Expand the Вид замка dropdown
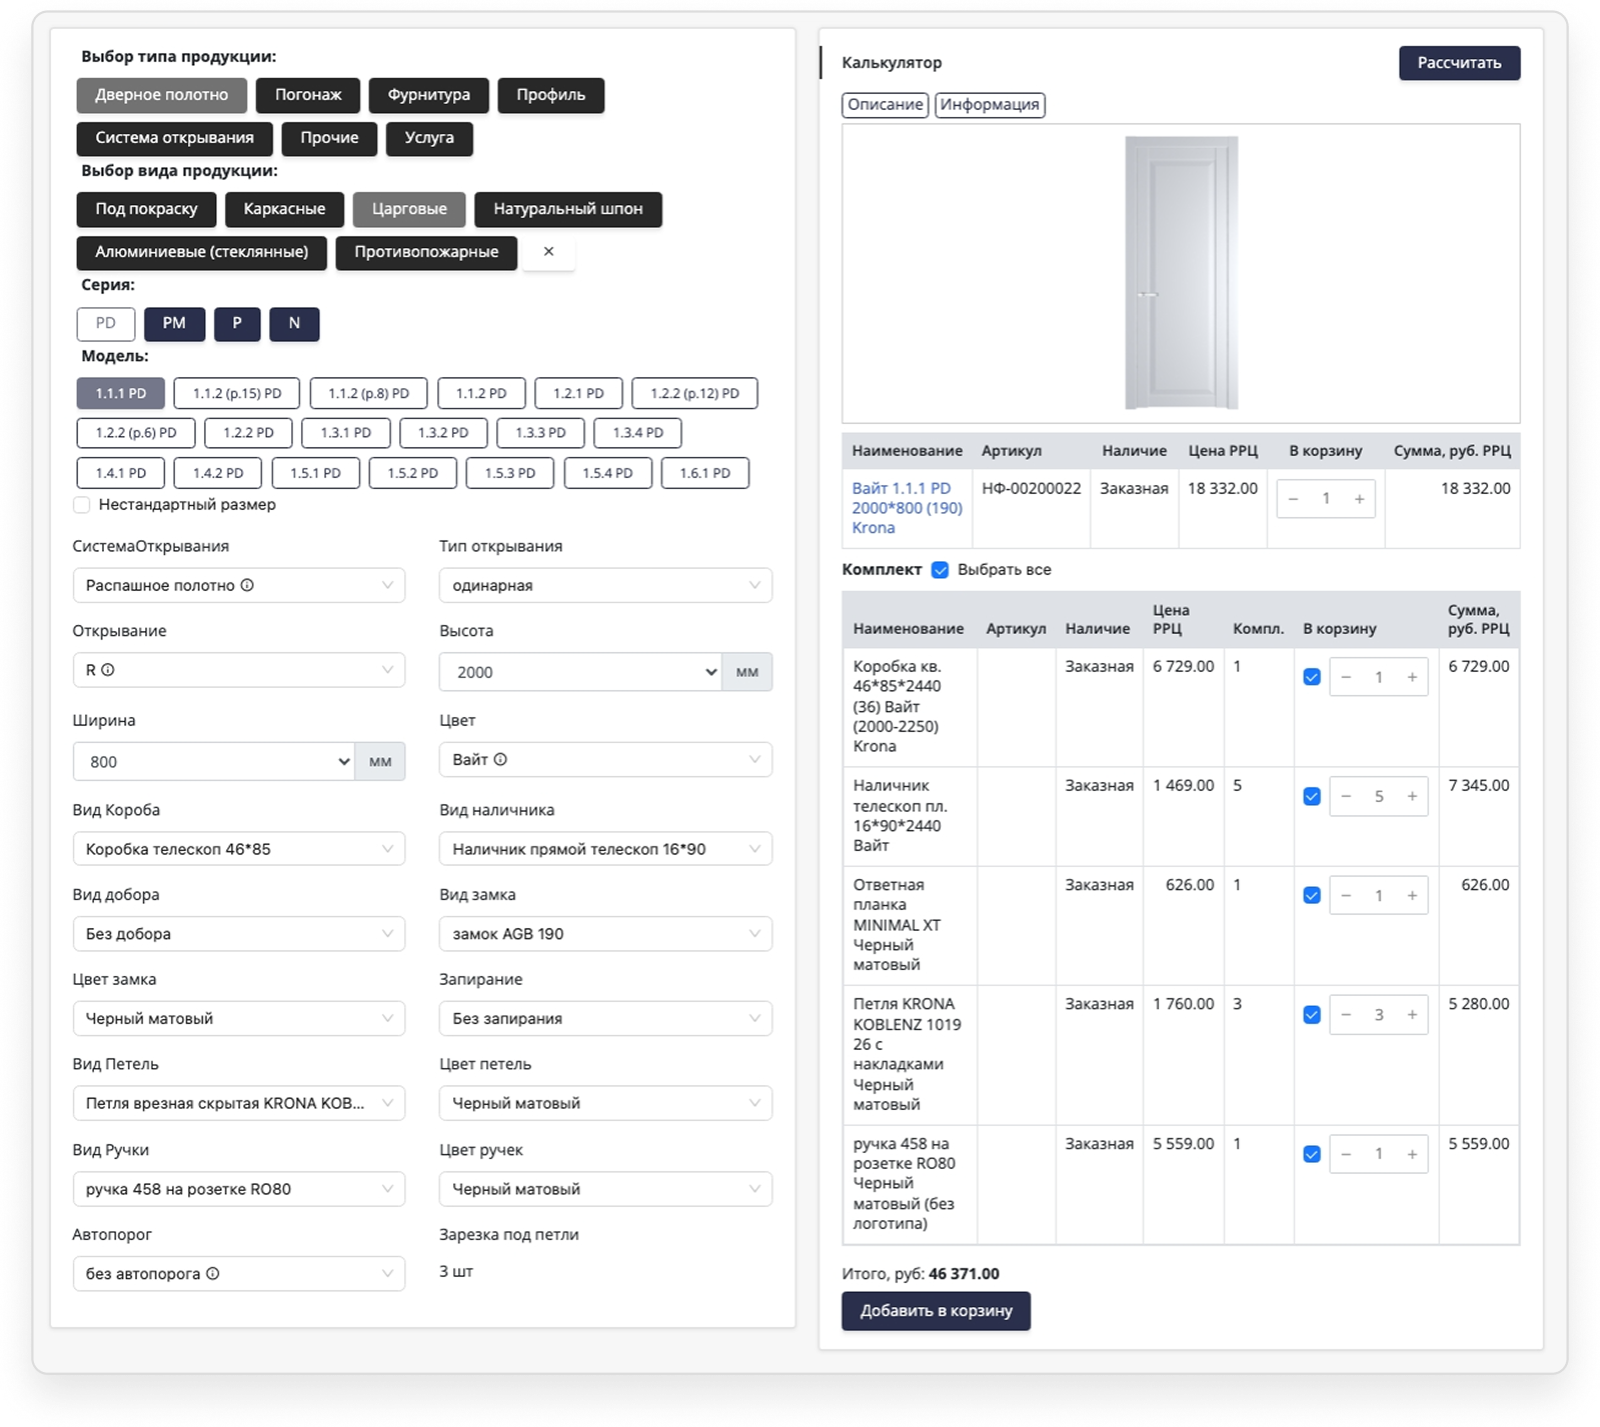Screen dimensions: 1600x1427 tap(605, 934)
